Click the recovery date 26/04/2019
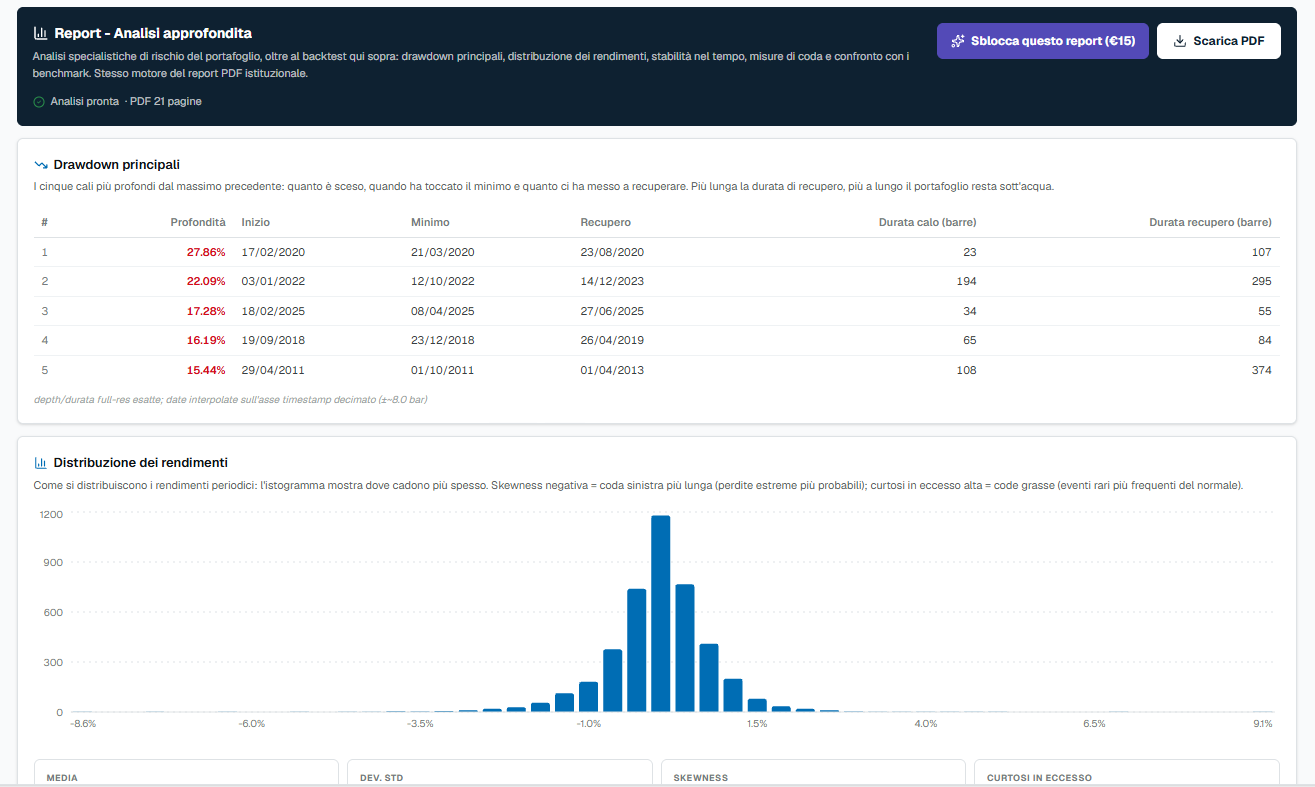The image size is (1315, 787). [612, 340]
